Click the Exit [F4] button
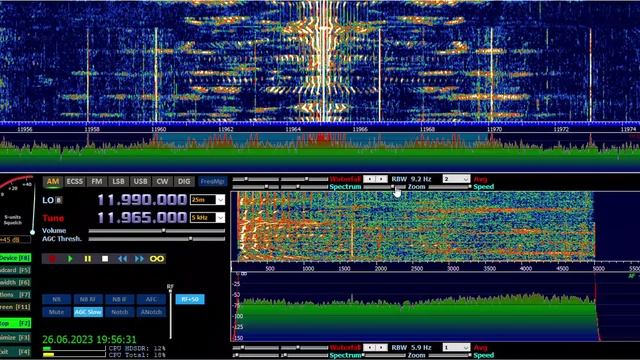The width and height of the screenshot is (640, 360). (x=15, y=351)
